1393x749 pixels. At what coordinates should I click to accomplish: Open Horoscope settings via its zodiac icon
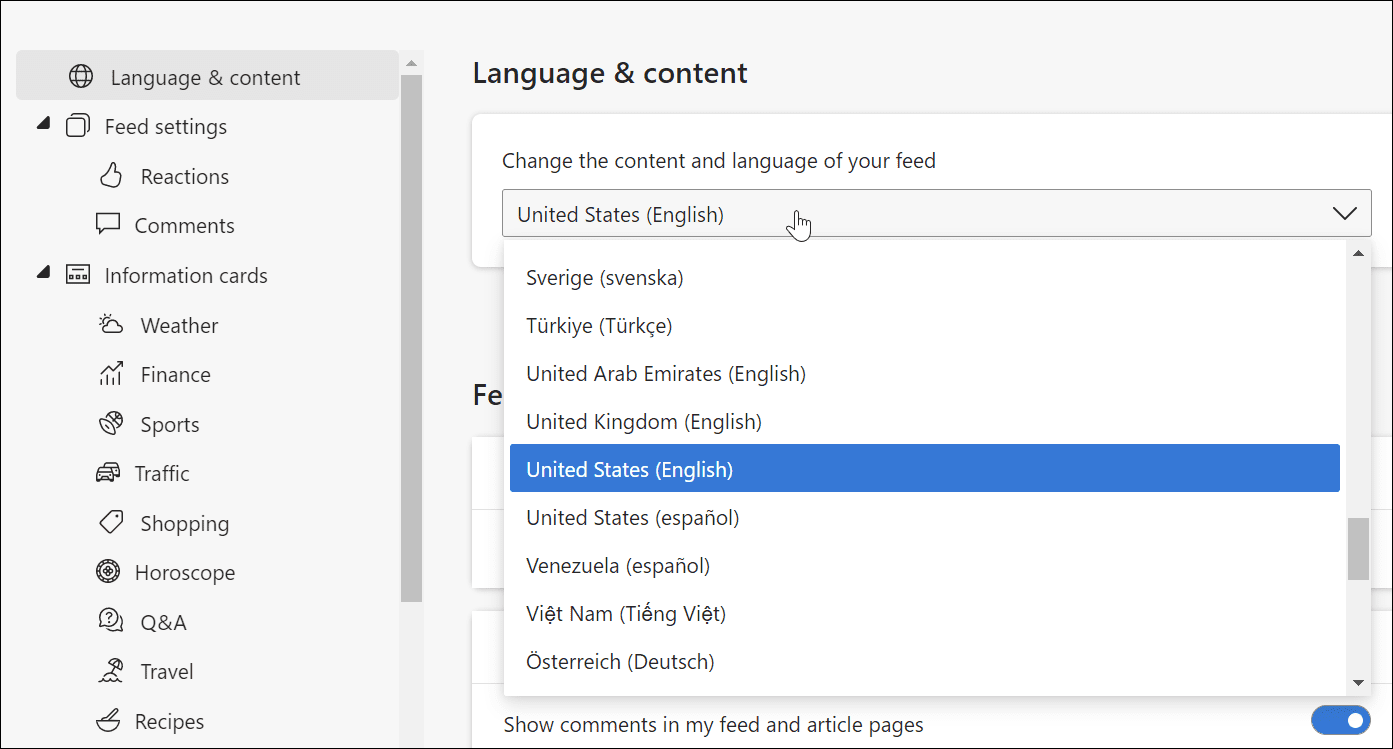pos(110,571)
